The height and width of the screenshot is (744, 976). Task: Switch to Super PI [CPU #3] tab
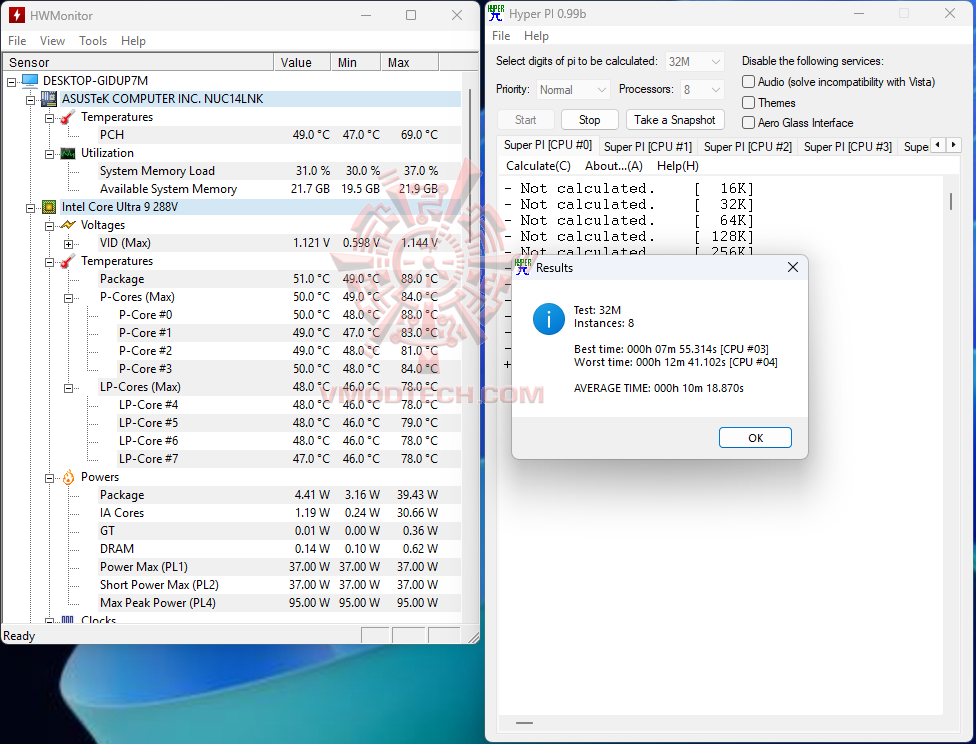point(848,147)
